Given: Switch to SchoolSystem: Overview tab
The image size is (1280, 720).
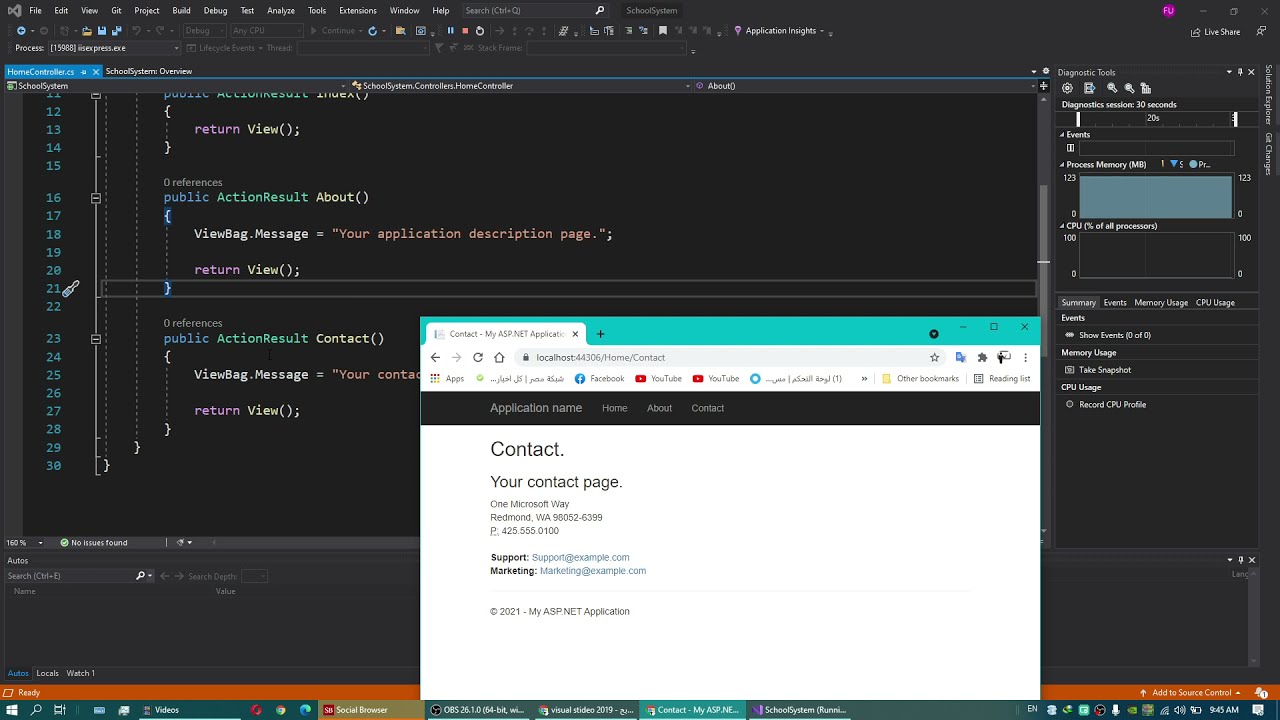Looking at the screenshot, I should click(x=148, y=71).
